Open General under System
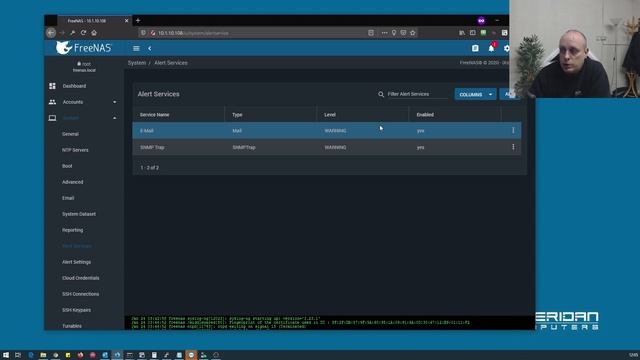This screenshot has width=640, height=360. tap(70, 134)
